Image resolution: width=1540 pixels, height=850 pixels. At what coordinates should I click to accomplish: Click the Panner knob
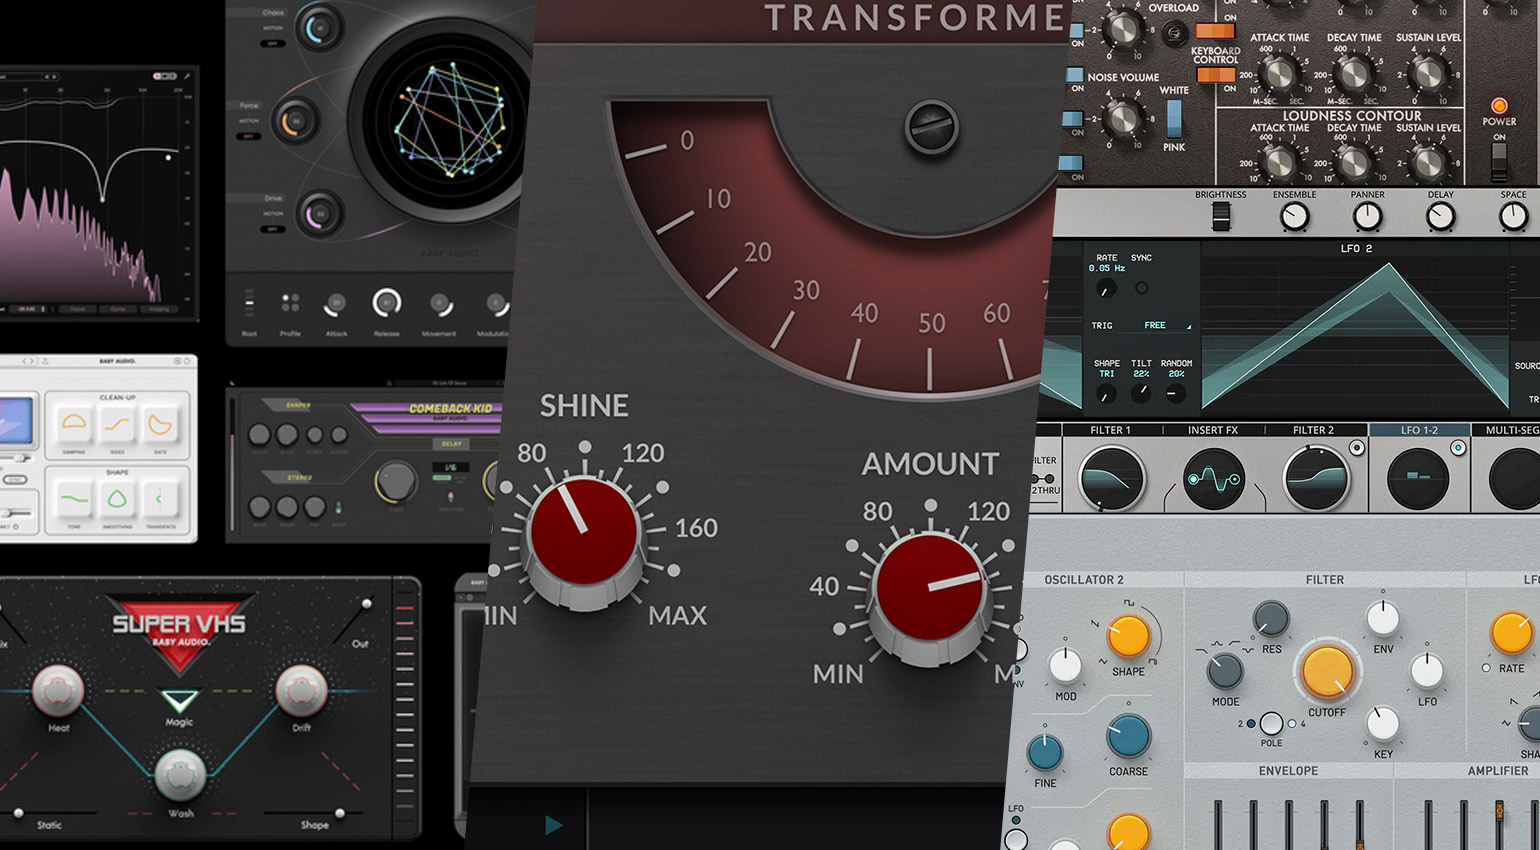1367,217
